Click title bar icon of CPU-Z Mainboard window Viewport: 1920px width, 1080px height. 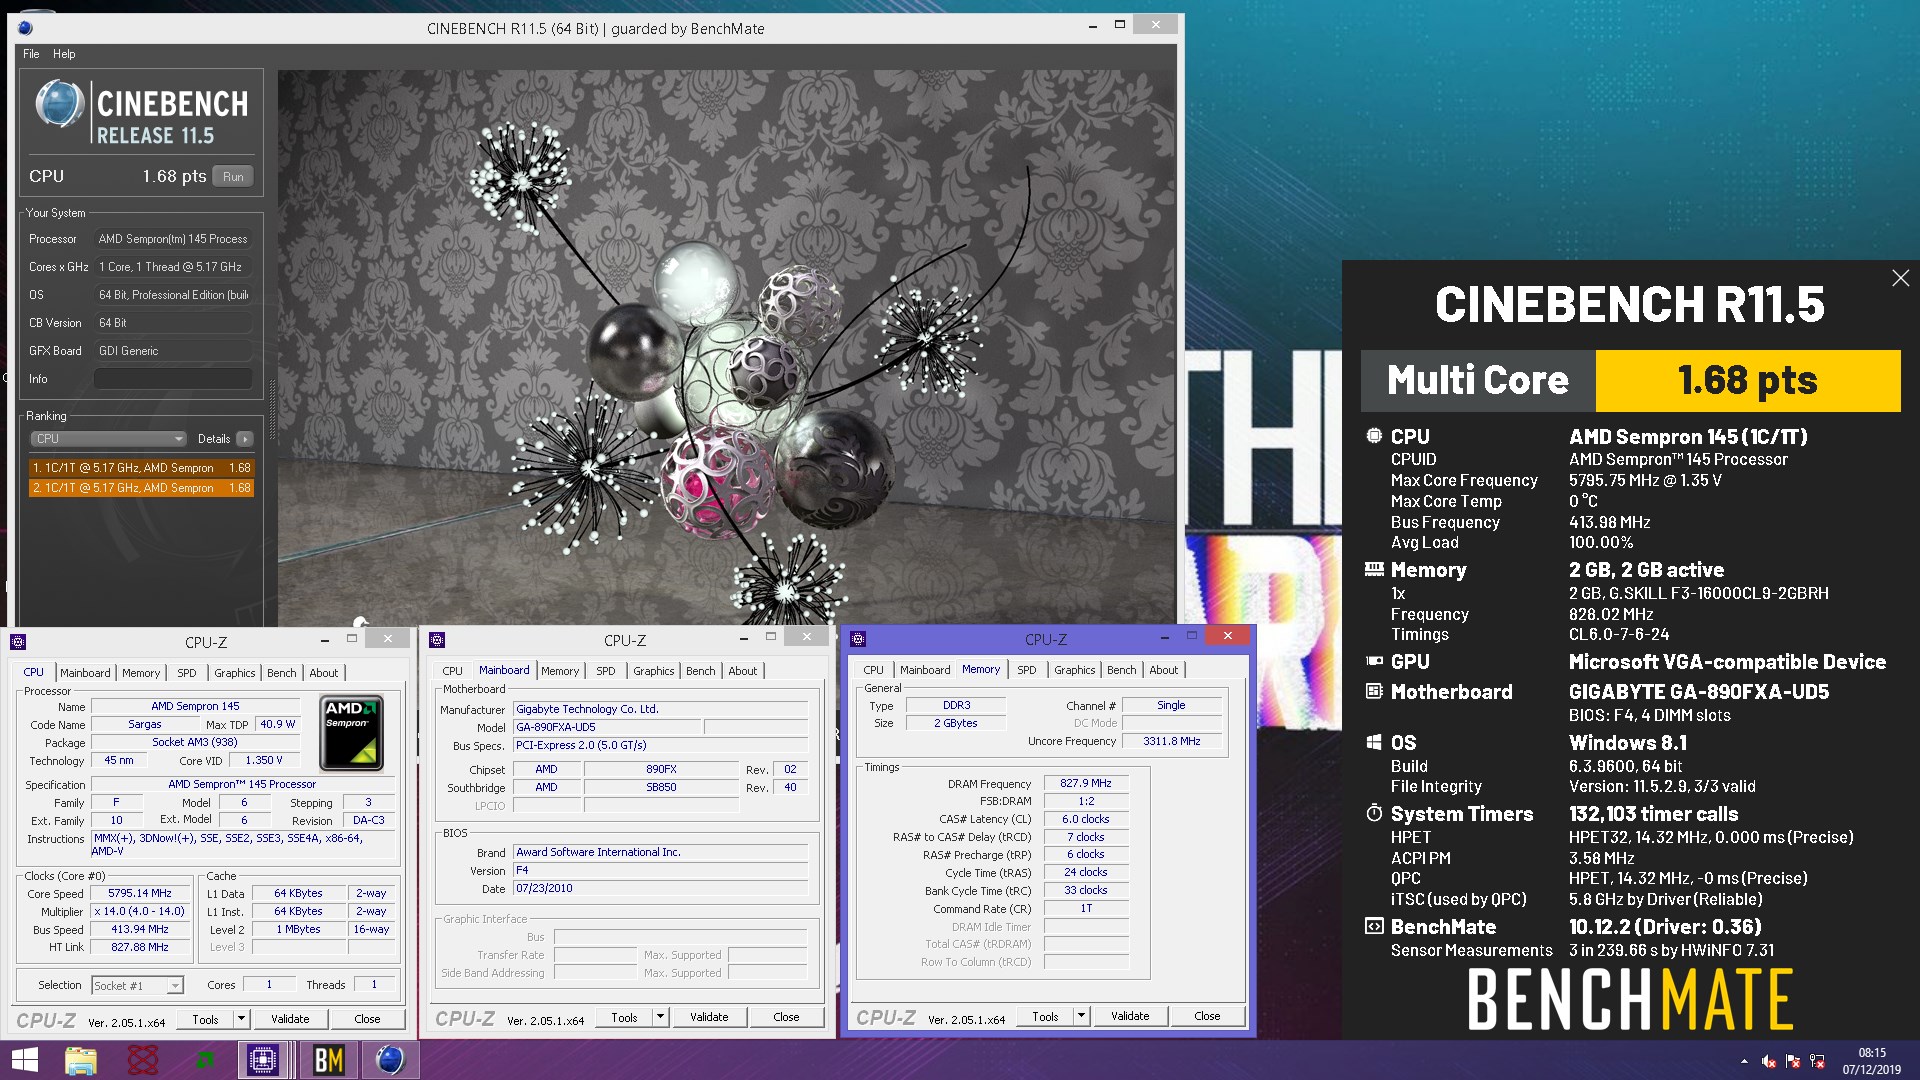click(437, 640)
